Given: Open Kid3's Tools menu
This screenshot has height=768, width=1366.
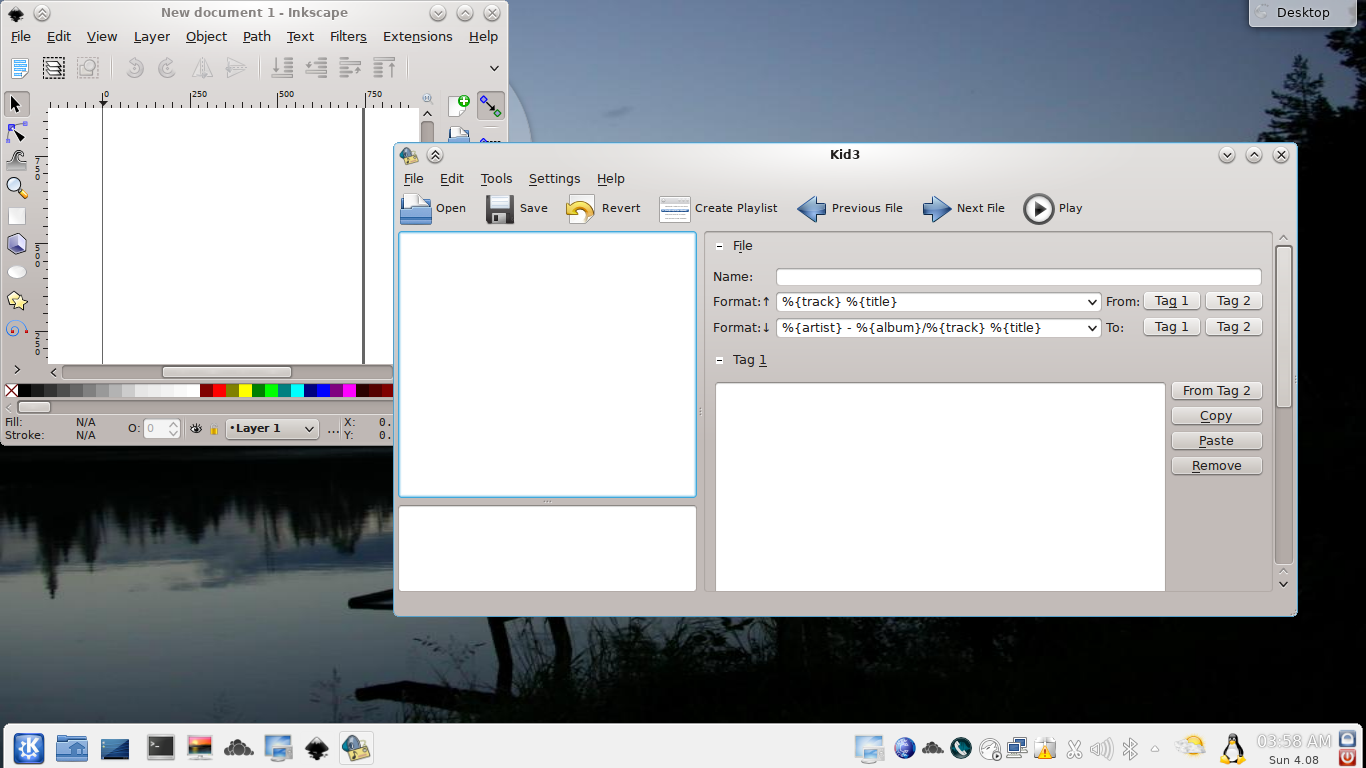Looking at the screenshot, I should [496, 179].
